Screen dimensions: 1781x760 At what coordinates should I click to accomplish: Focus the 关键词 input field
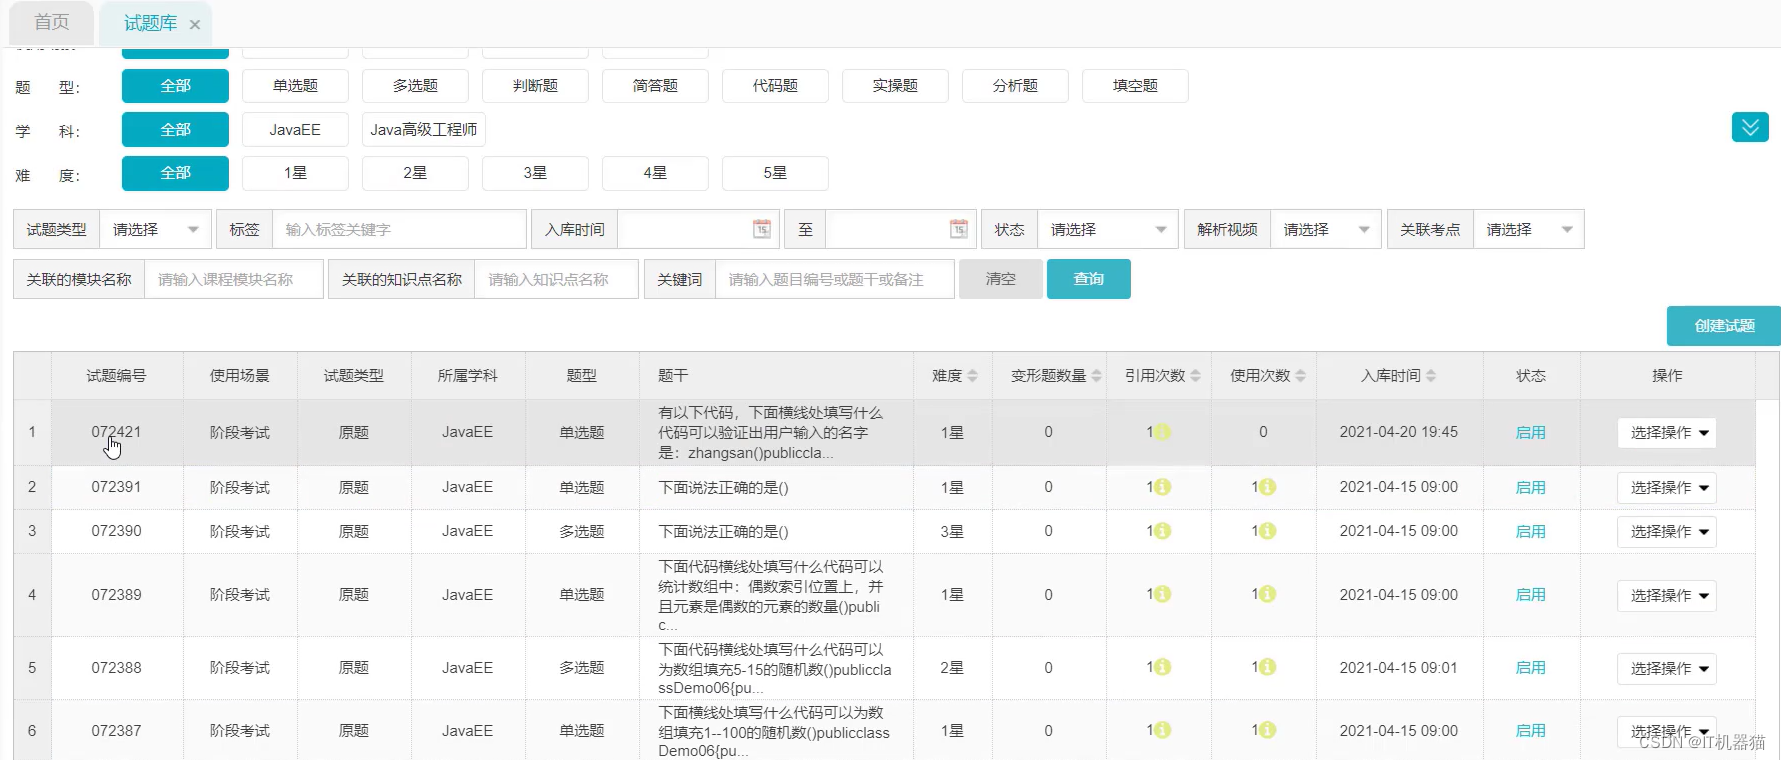tap(835, 279)
